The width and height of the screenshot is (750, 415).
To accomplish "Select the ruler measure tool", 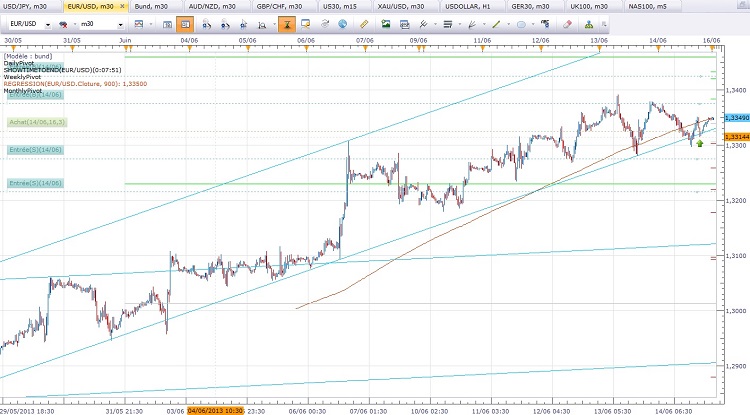I will coord(364,24).
